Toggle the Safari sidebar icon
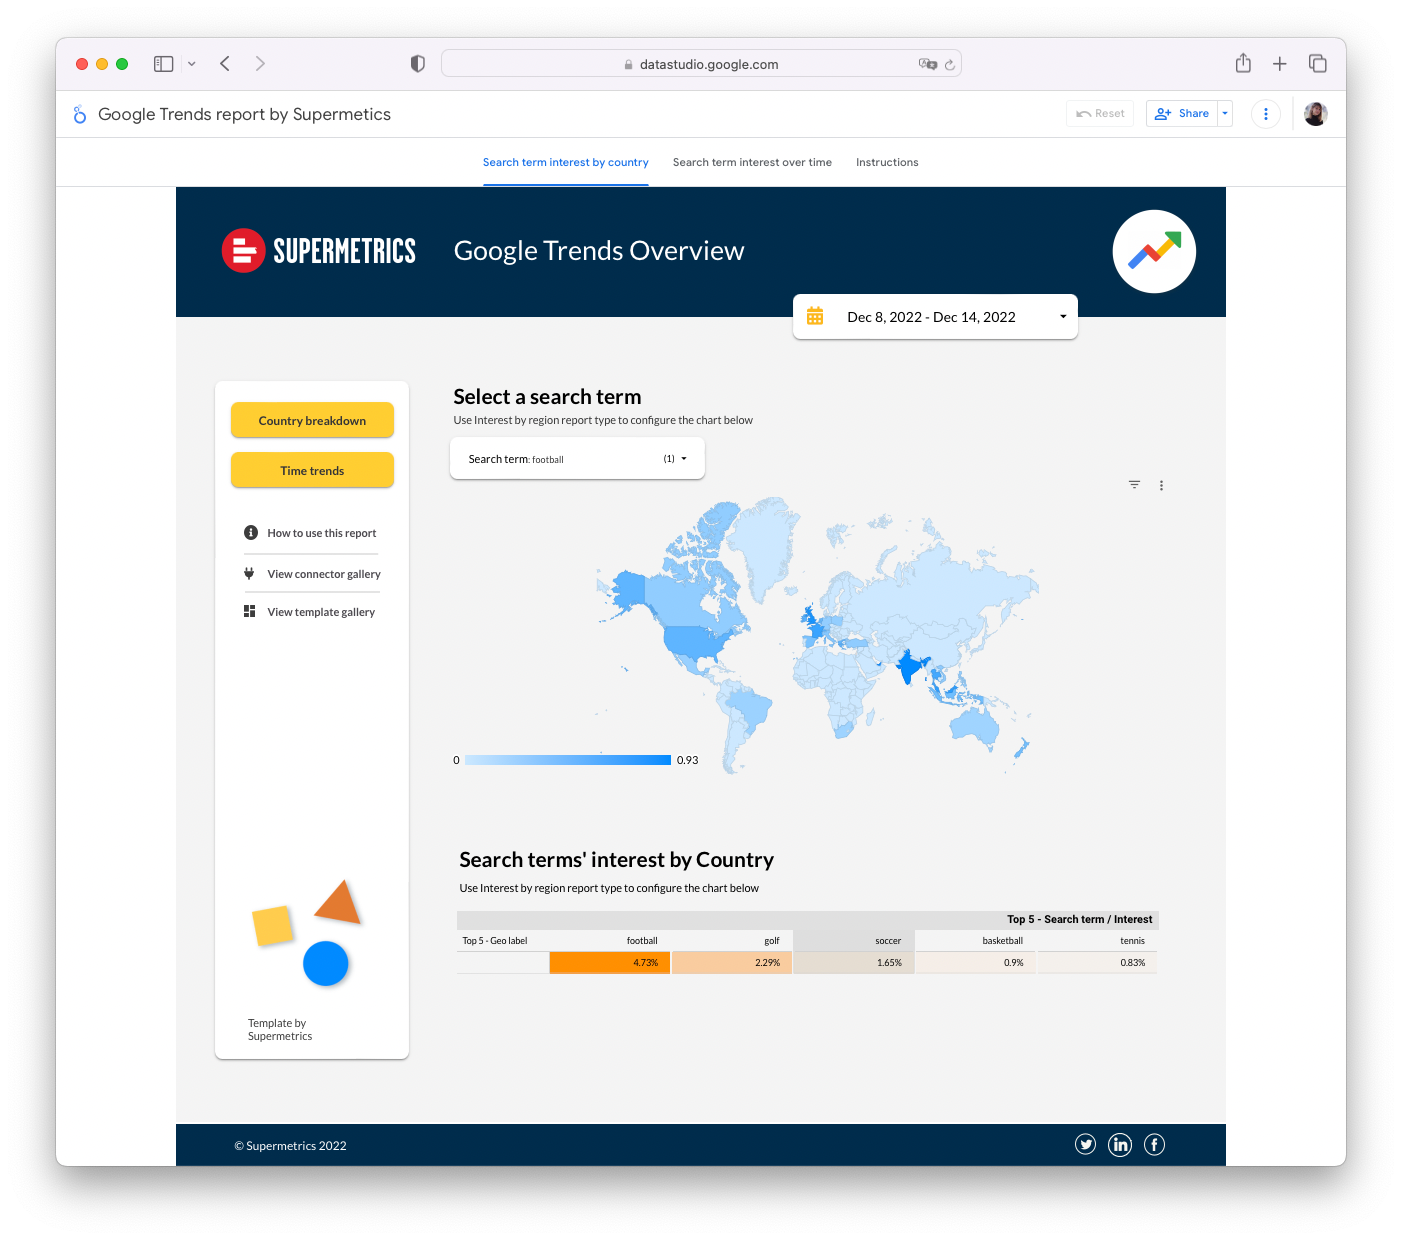Screen dimensions: 1402x1240 coord(164,64)
